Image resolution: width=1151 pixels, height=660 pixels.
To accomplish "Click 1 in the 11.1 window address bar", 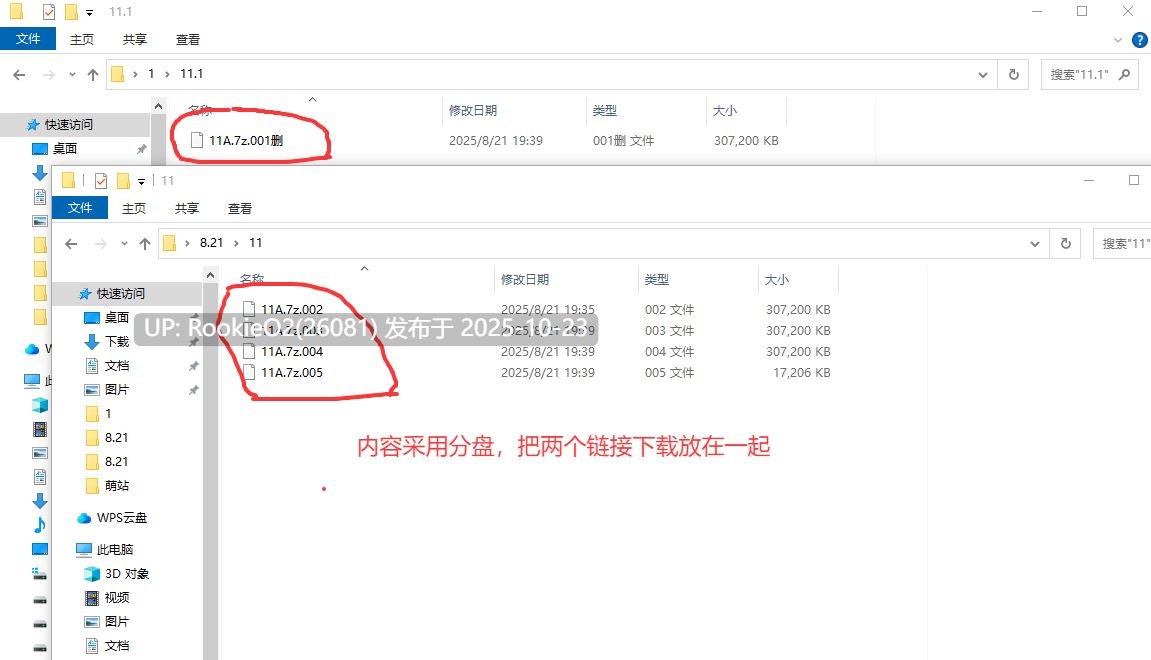I will (151, 73).
